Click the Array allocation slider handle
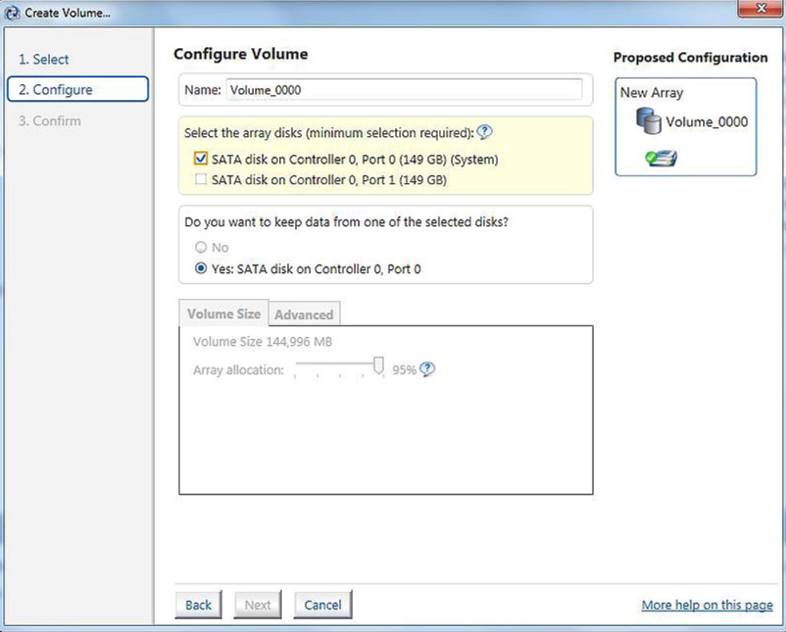Screen dimensions: 786x632 pyautogui.click(x=378, y=366)
